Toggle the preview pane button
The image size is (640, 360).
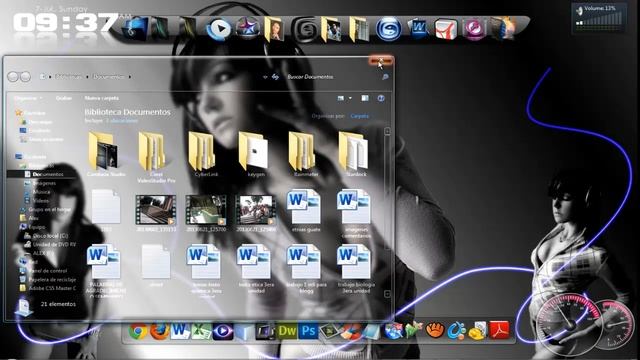point(365,98)
